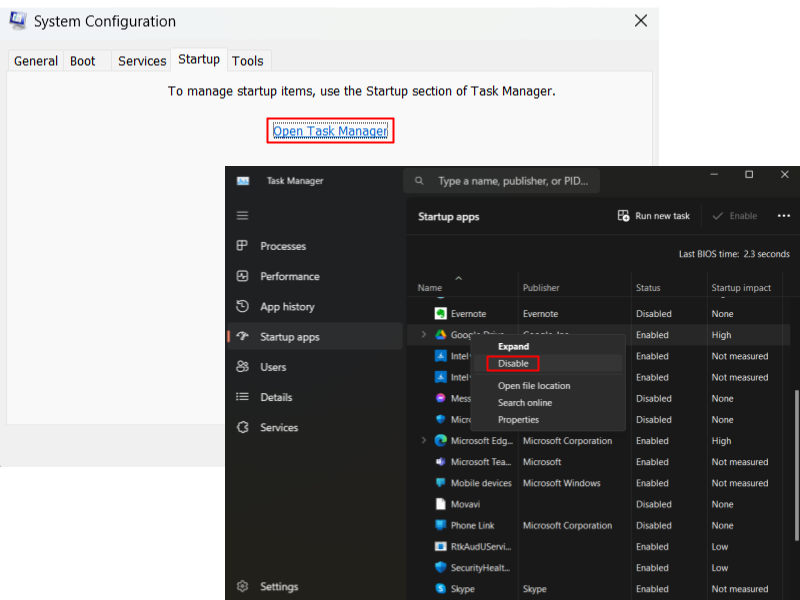Click the Open Task Manager link

[x=330, y=131]
